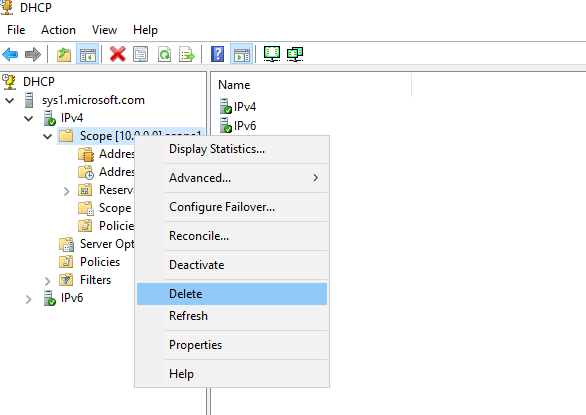The height and width of the screenshot is (415, 586).
Task: Expand the Reservations tree node
Action: 67,191
